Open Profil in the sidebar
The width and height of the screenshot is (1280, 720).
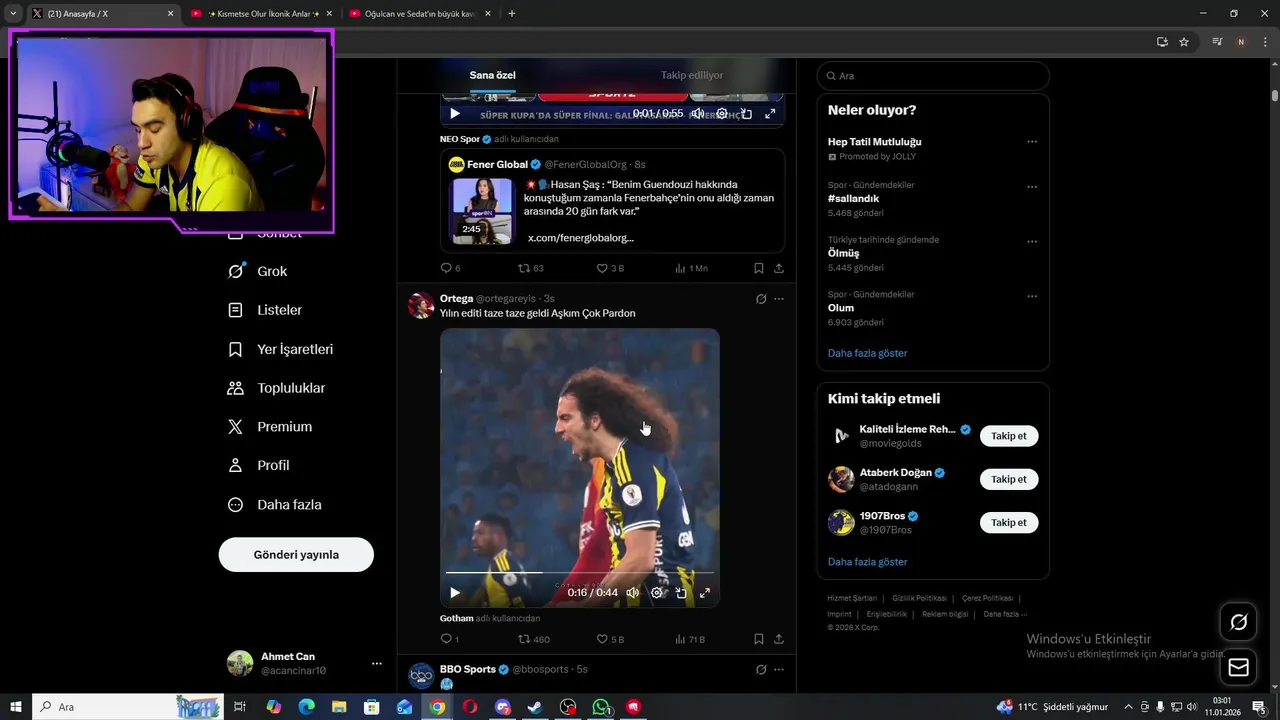tap(258, 465)
